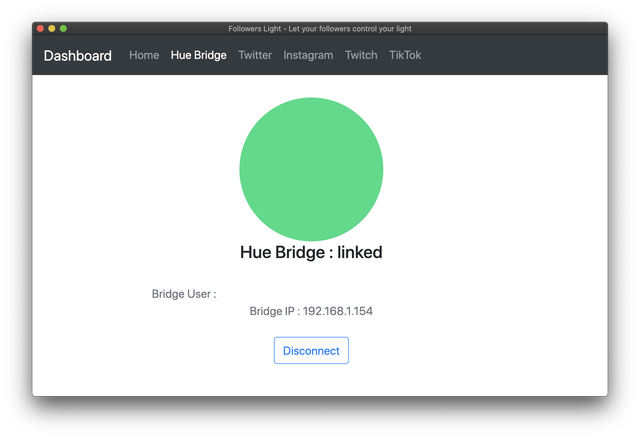Click the Followers Light window title
640x439 pixels.
pos(320,29)
